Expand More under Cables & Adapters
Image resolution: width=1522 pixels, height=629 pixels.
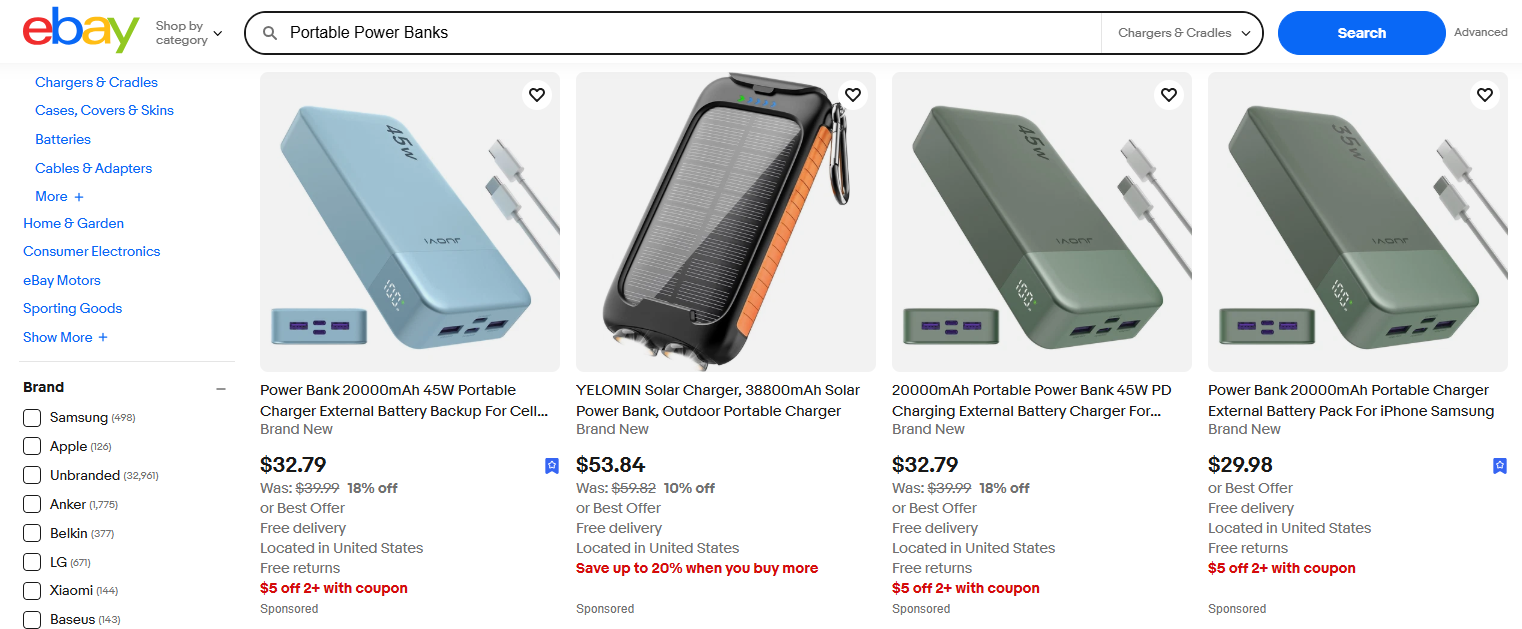(58, 196)
